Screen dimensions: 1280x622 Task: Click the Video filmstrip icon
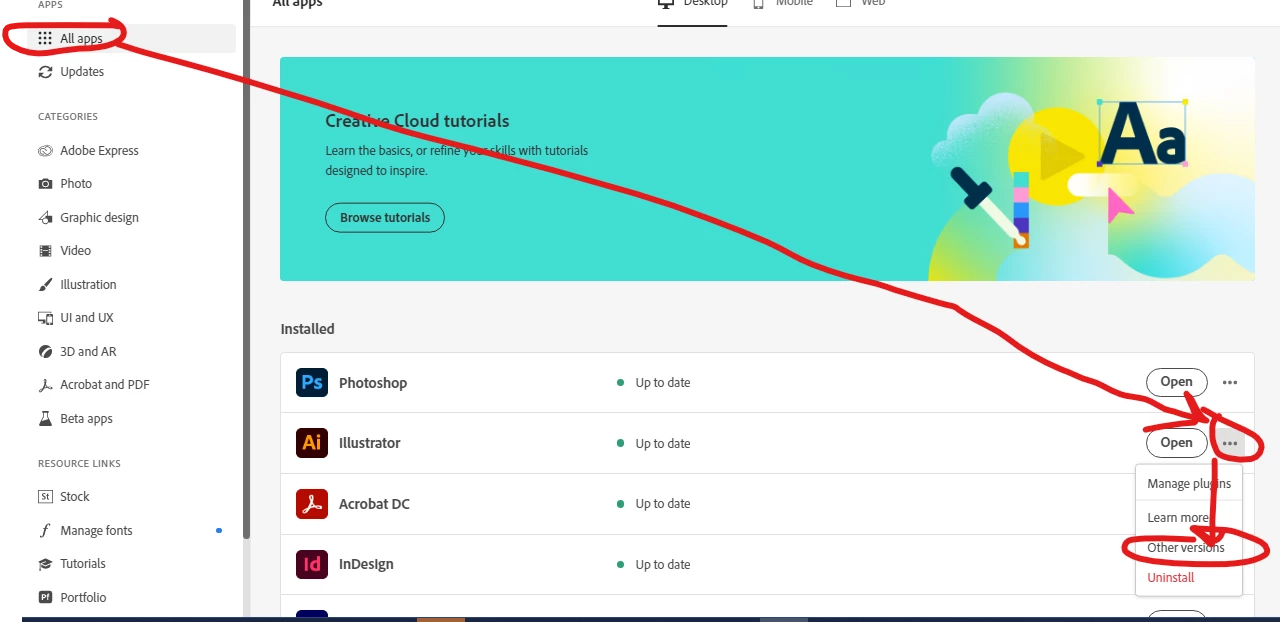tap(45, 251)
